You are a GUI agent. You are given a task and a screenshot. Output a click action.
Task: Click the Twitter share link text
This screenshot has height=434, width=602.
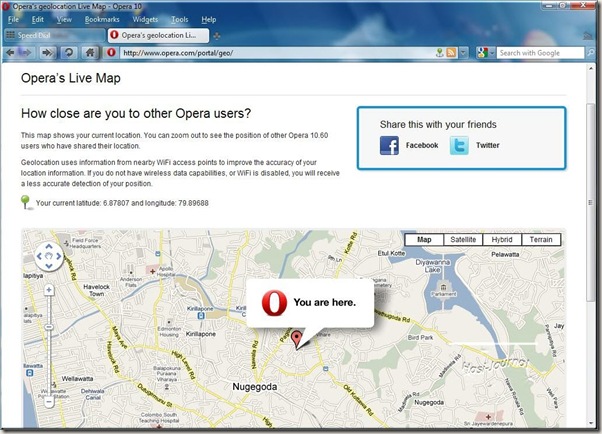(x=488, y=145)
